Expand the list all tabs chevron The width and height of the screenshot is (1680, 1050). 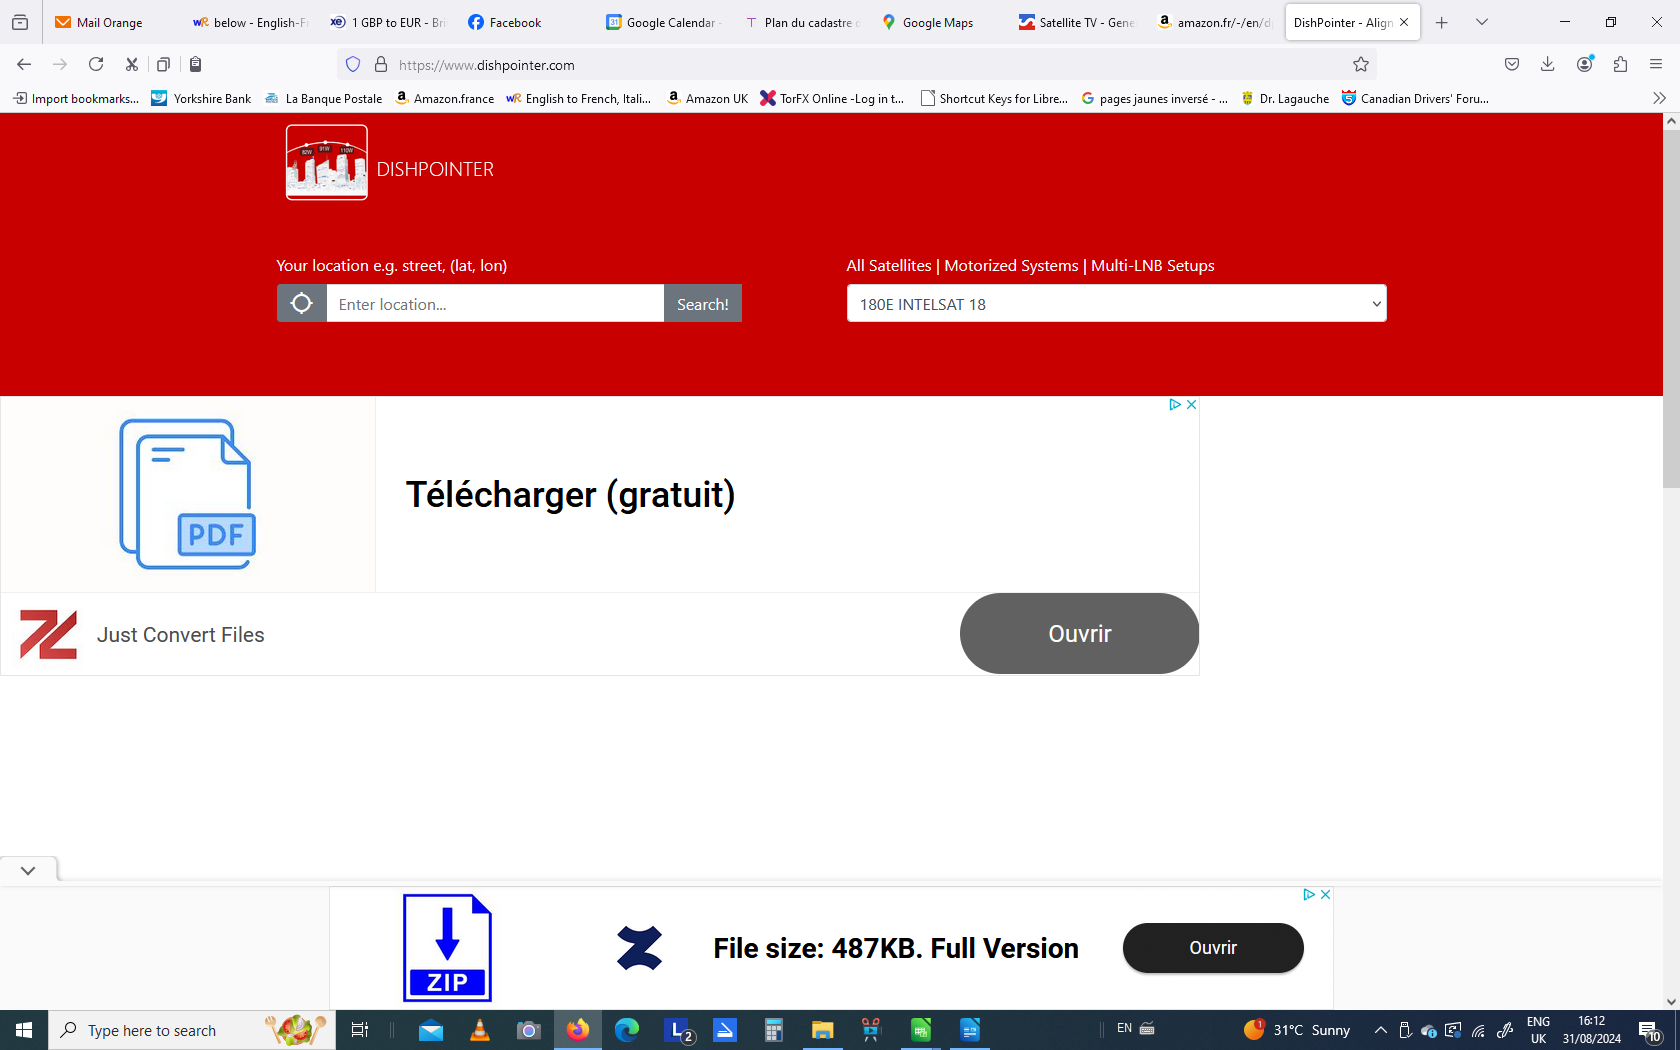pyautogui.click(x=1482, y=22)
